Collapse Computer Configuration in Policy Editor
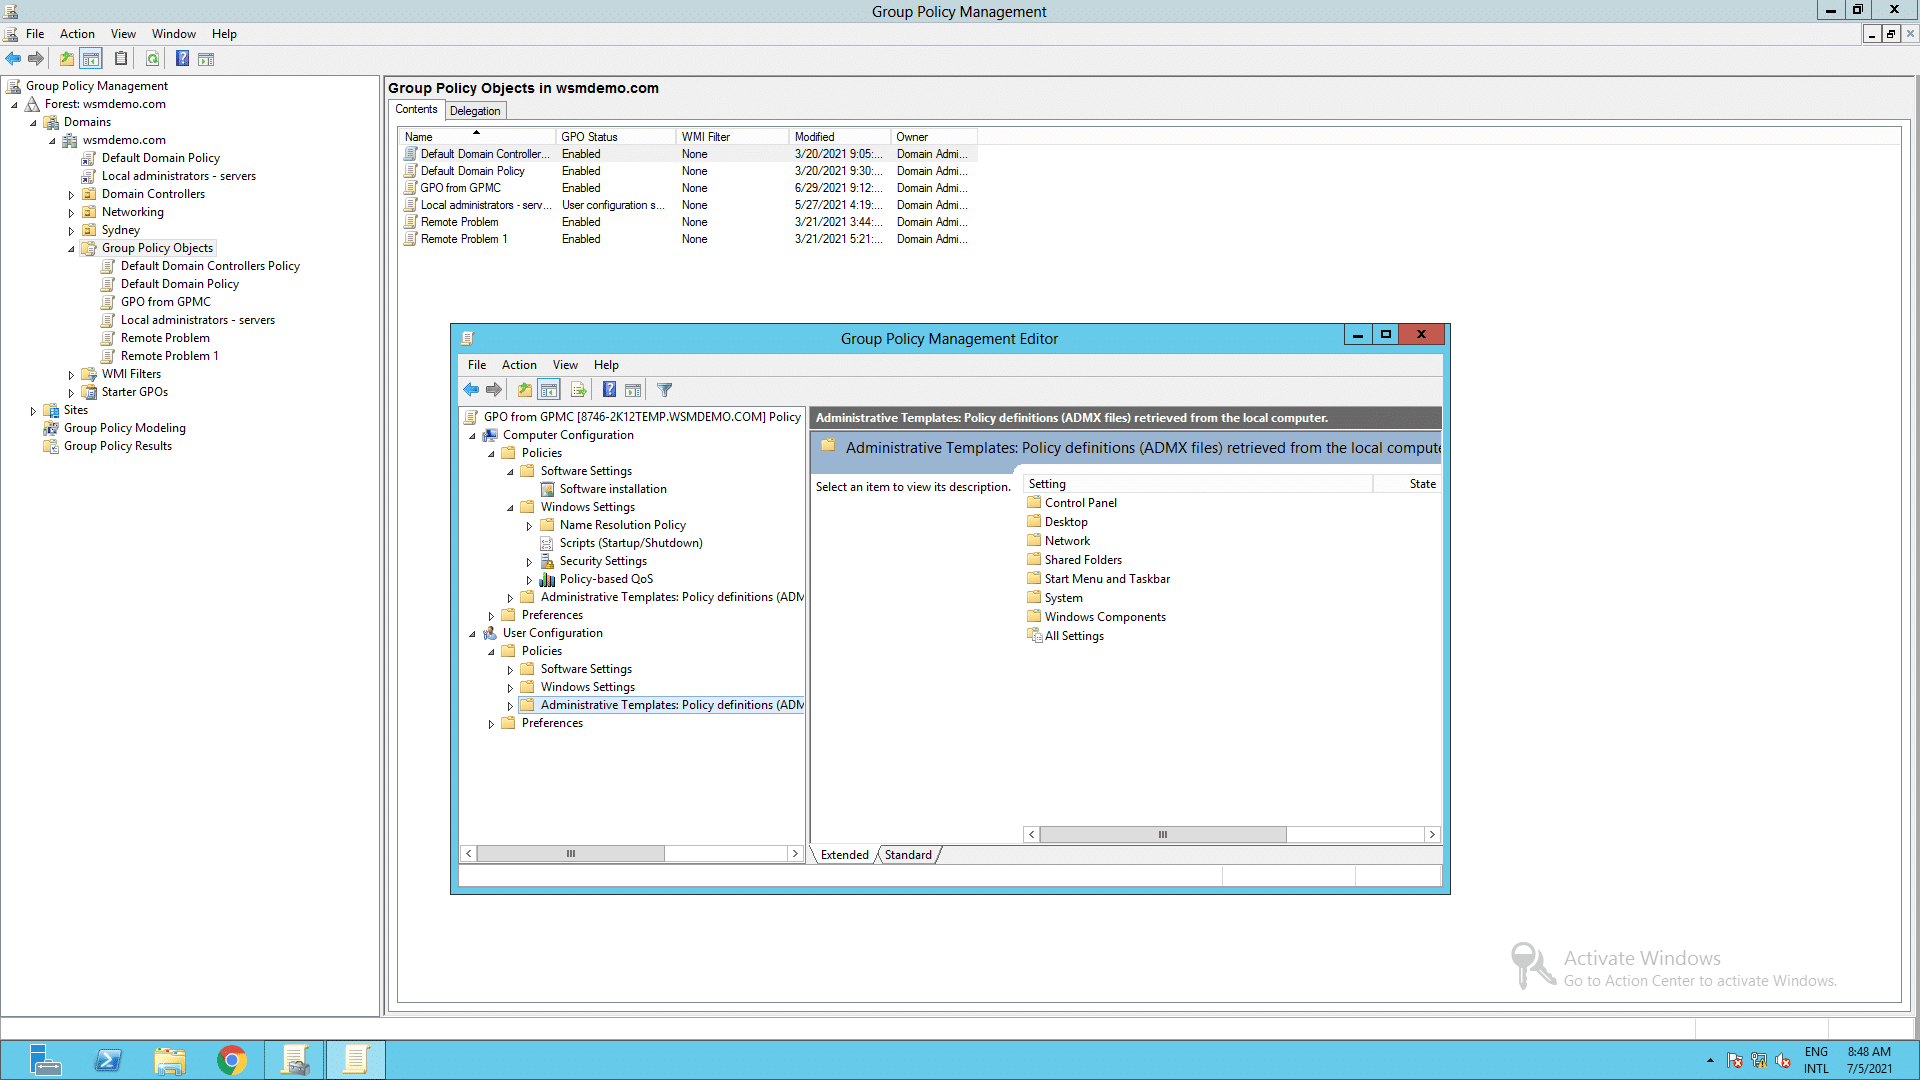The height and width of the screenshot is (1080, 1920). (x=472, y=436)
